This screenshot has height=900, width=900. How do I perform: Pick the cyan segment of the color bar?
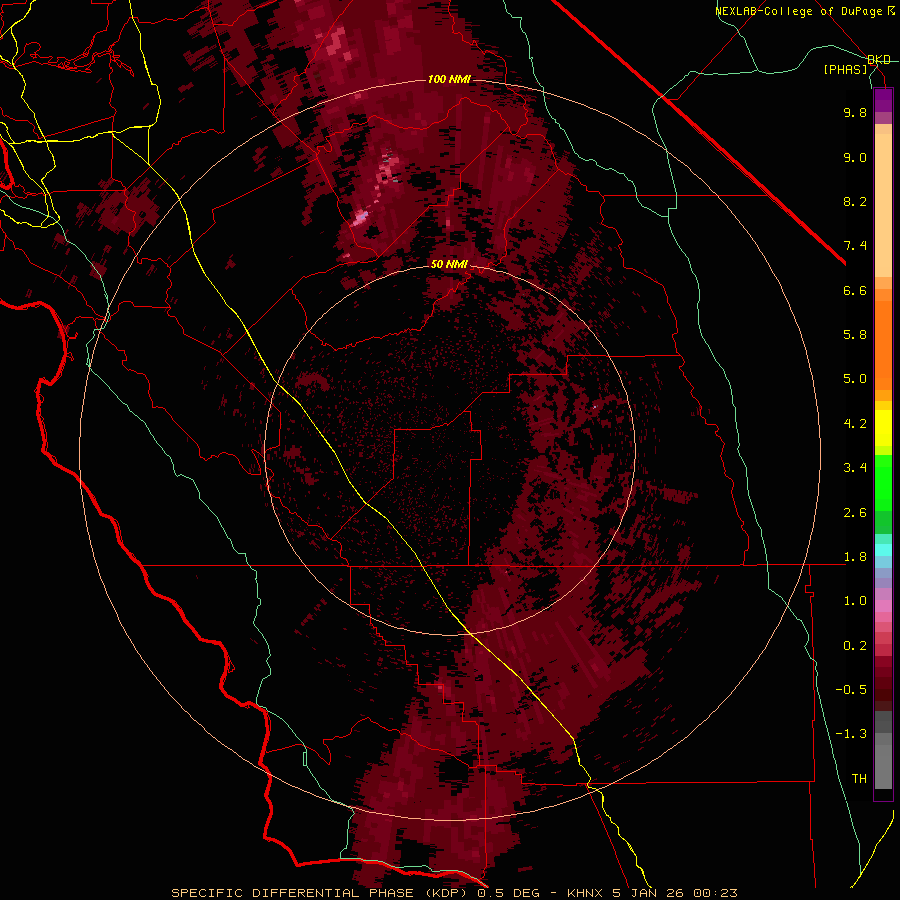[x=883, y=550]
